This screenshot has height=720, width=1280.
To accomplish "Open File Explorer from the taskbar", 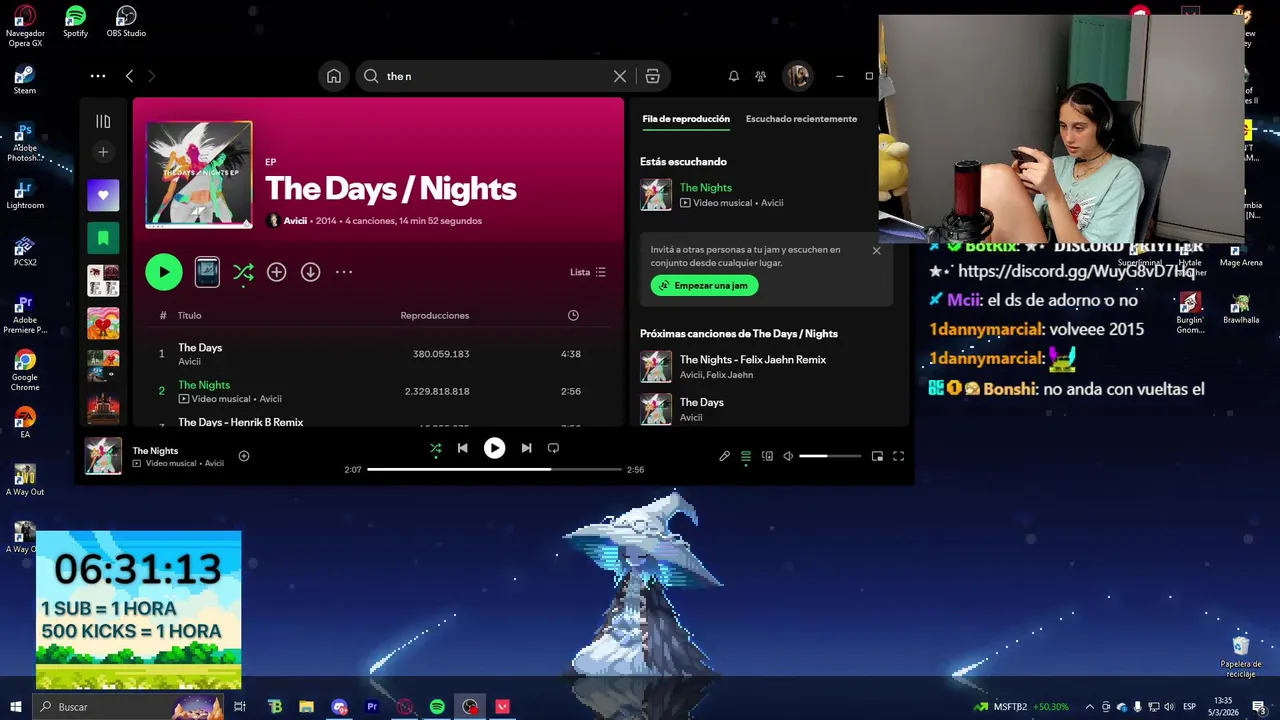I will pyautogui.click(x=307, y=707).
